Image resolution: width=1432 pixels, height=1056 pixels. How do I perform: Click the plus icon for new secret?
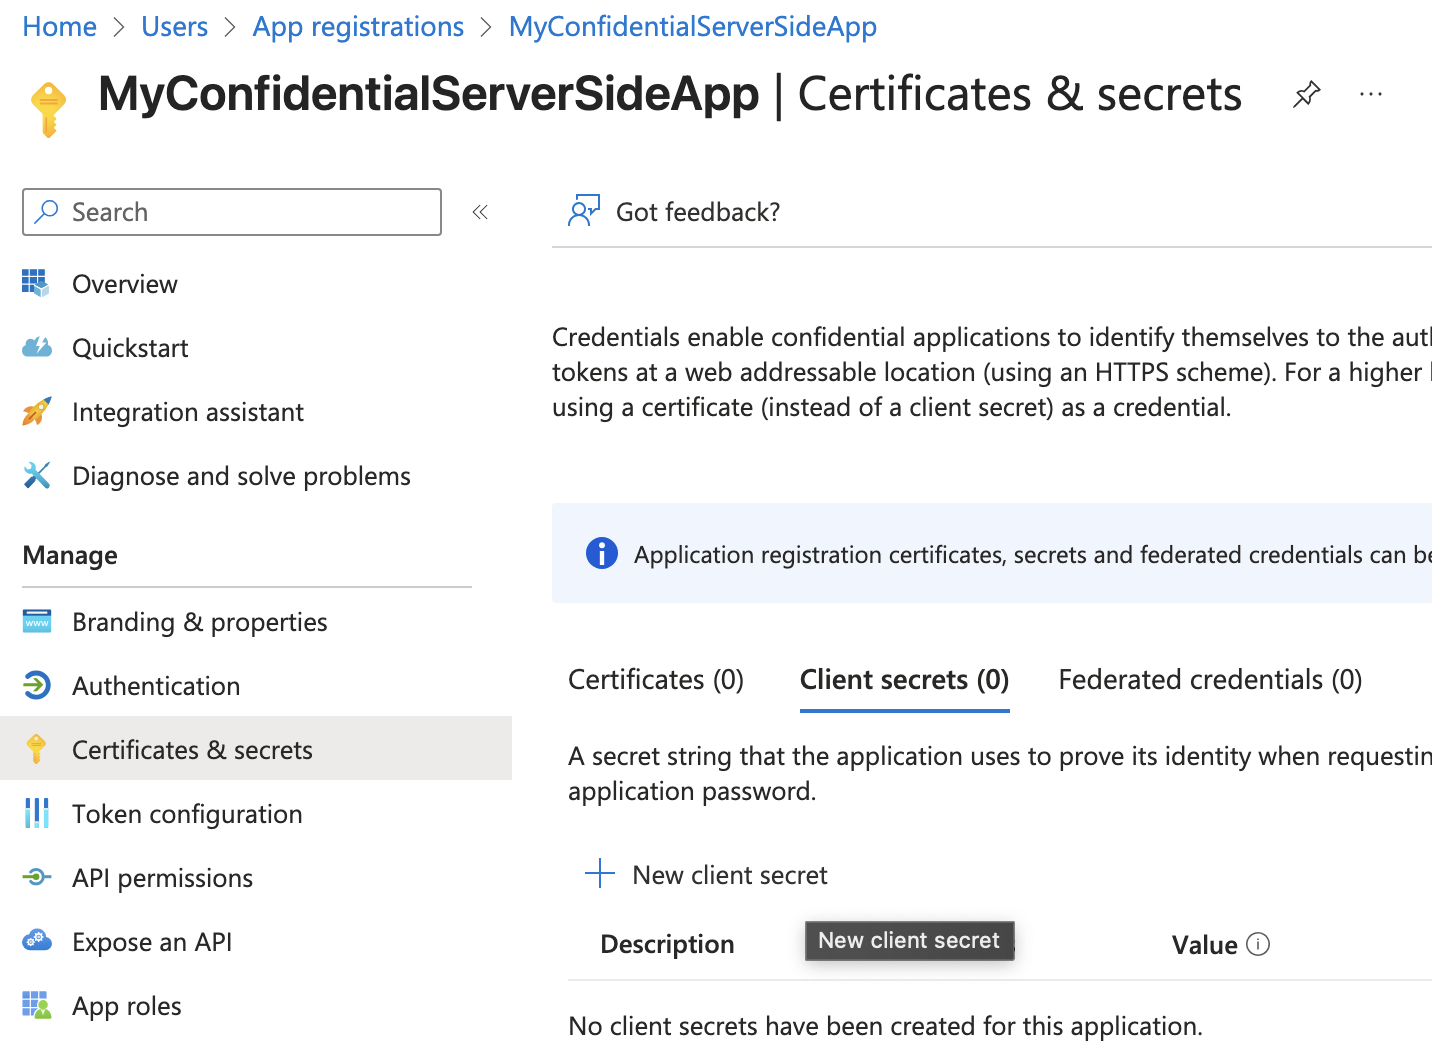(600, 874)
